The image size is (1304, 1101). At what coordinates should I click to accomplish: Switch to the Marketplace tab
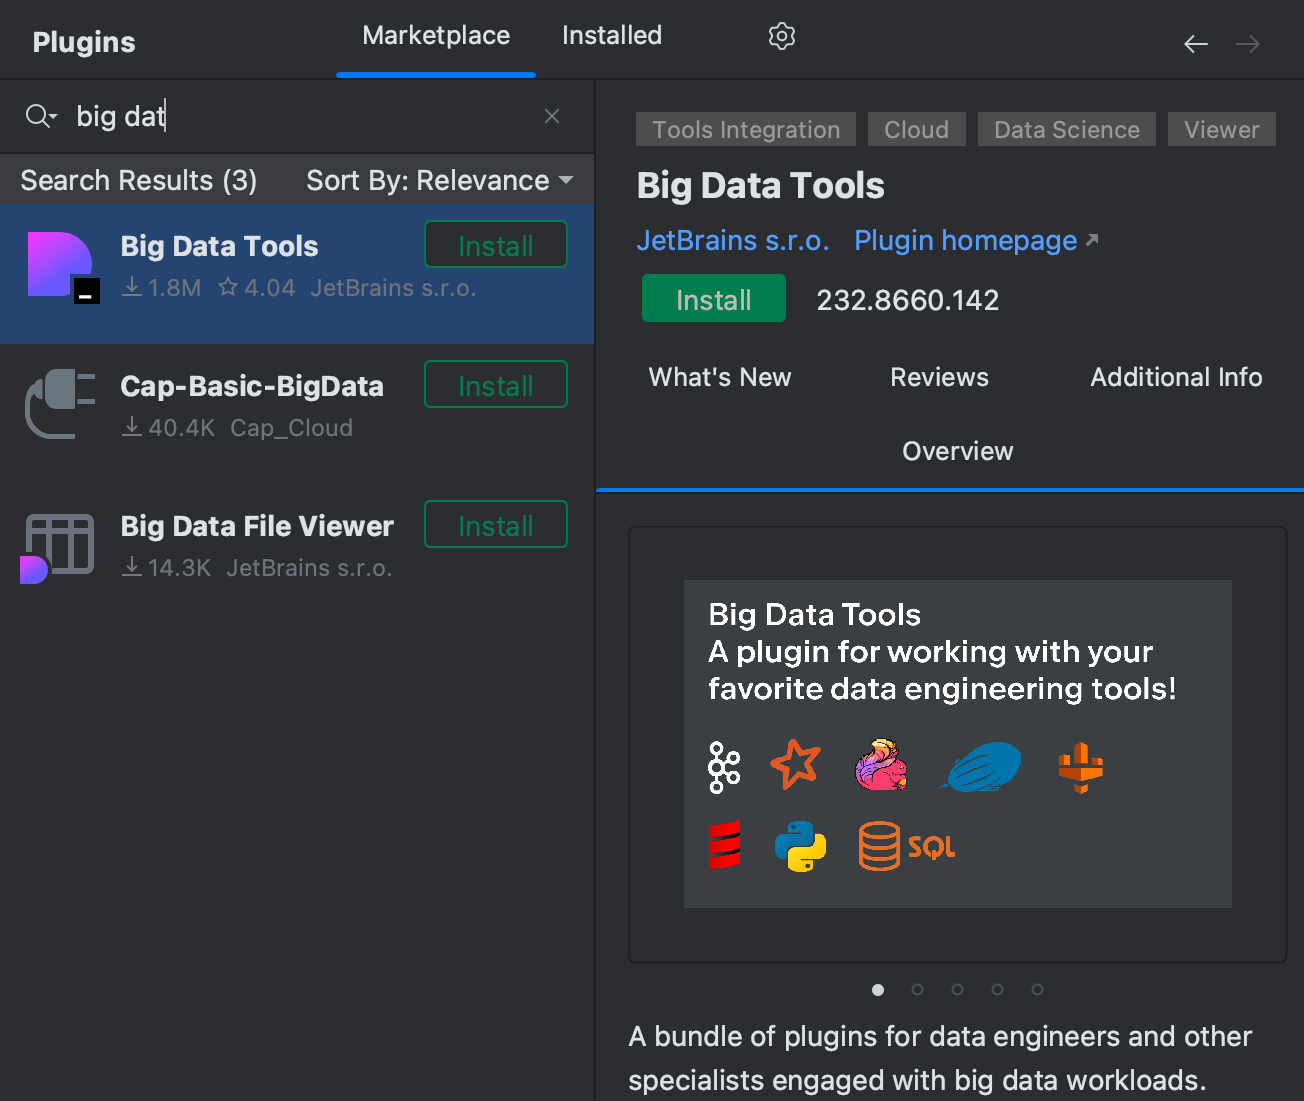tap(435, 35)
